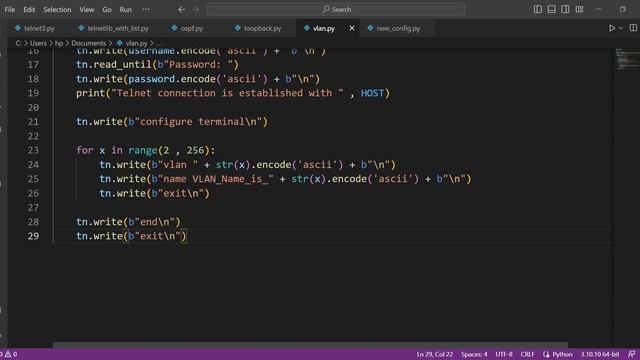Click the C: drive breadcrumb
640x360 pixels.
click(18, 43)
